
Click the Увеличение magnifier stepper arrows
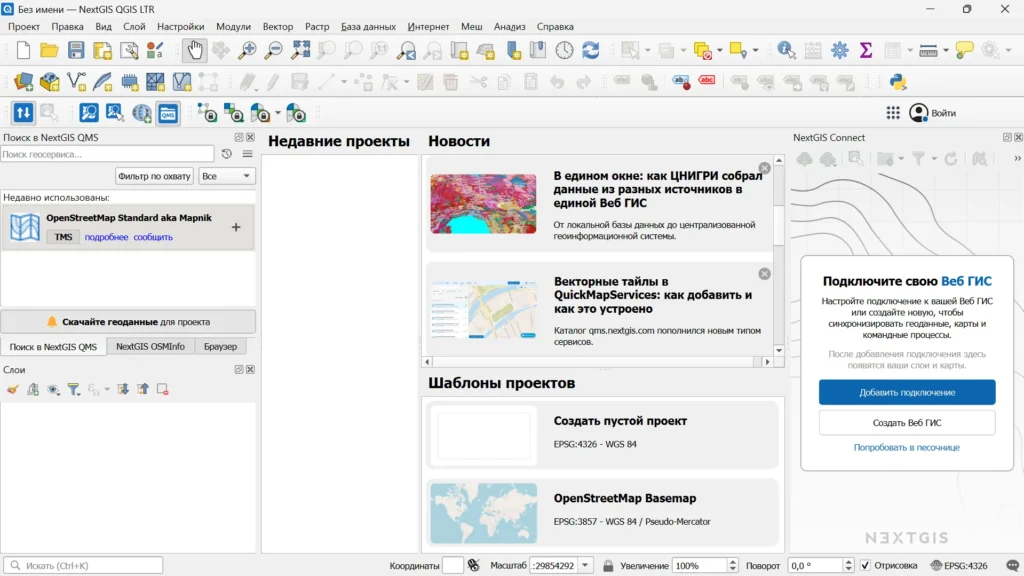pyautogui.click(x=732, y=566)
